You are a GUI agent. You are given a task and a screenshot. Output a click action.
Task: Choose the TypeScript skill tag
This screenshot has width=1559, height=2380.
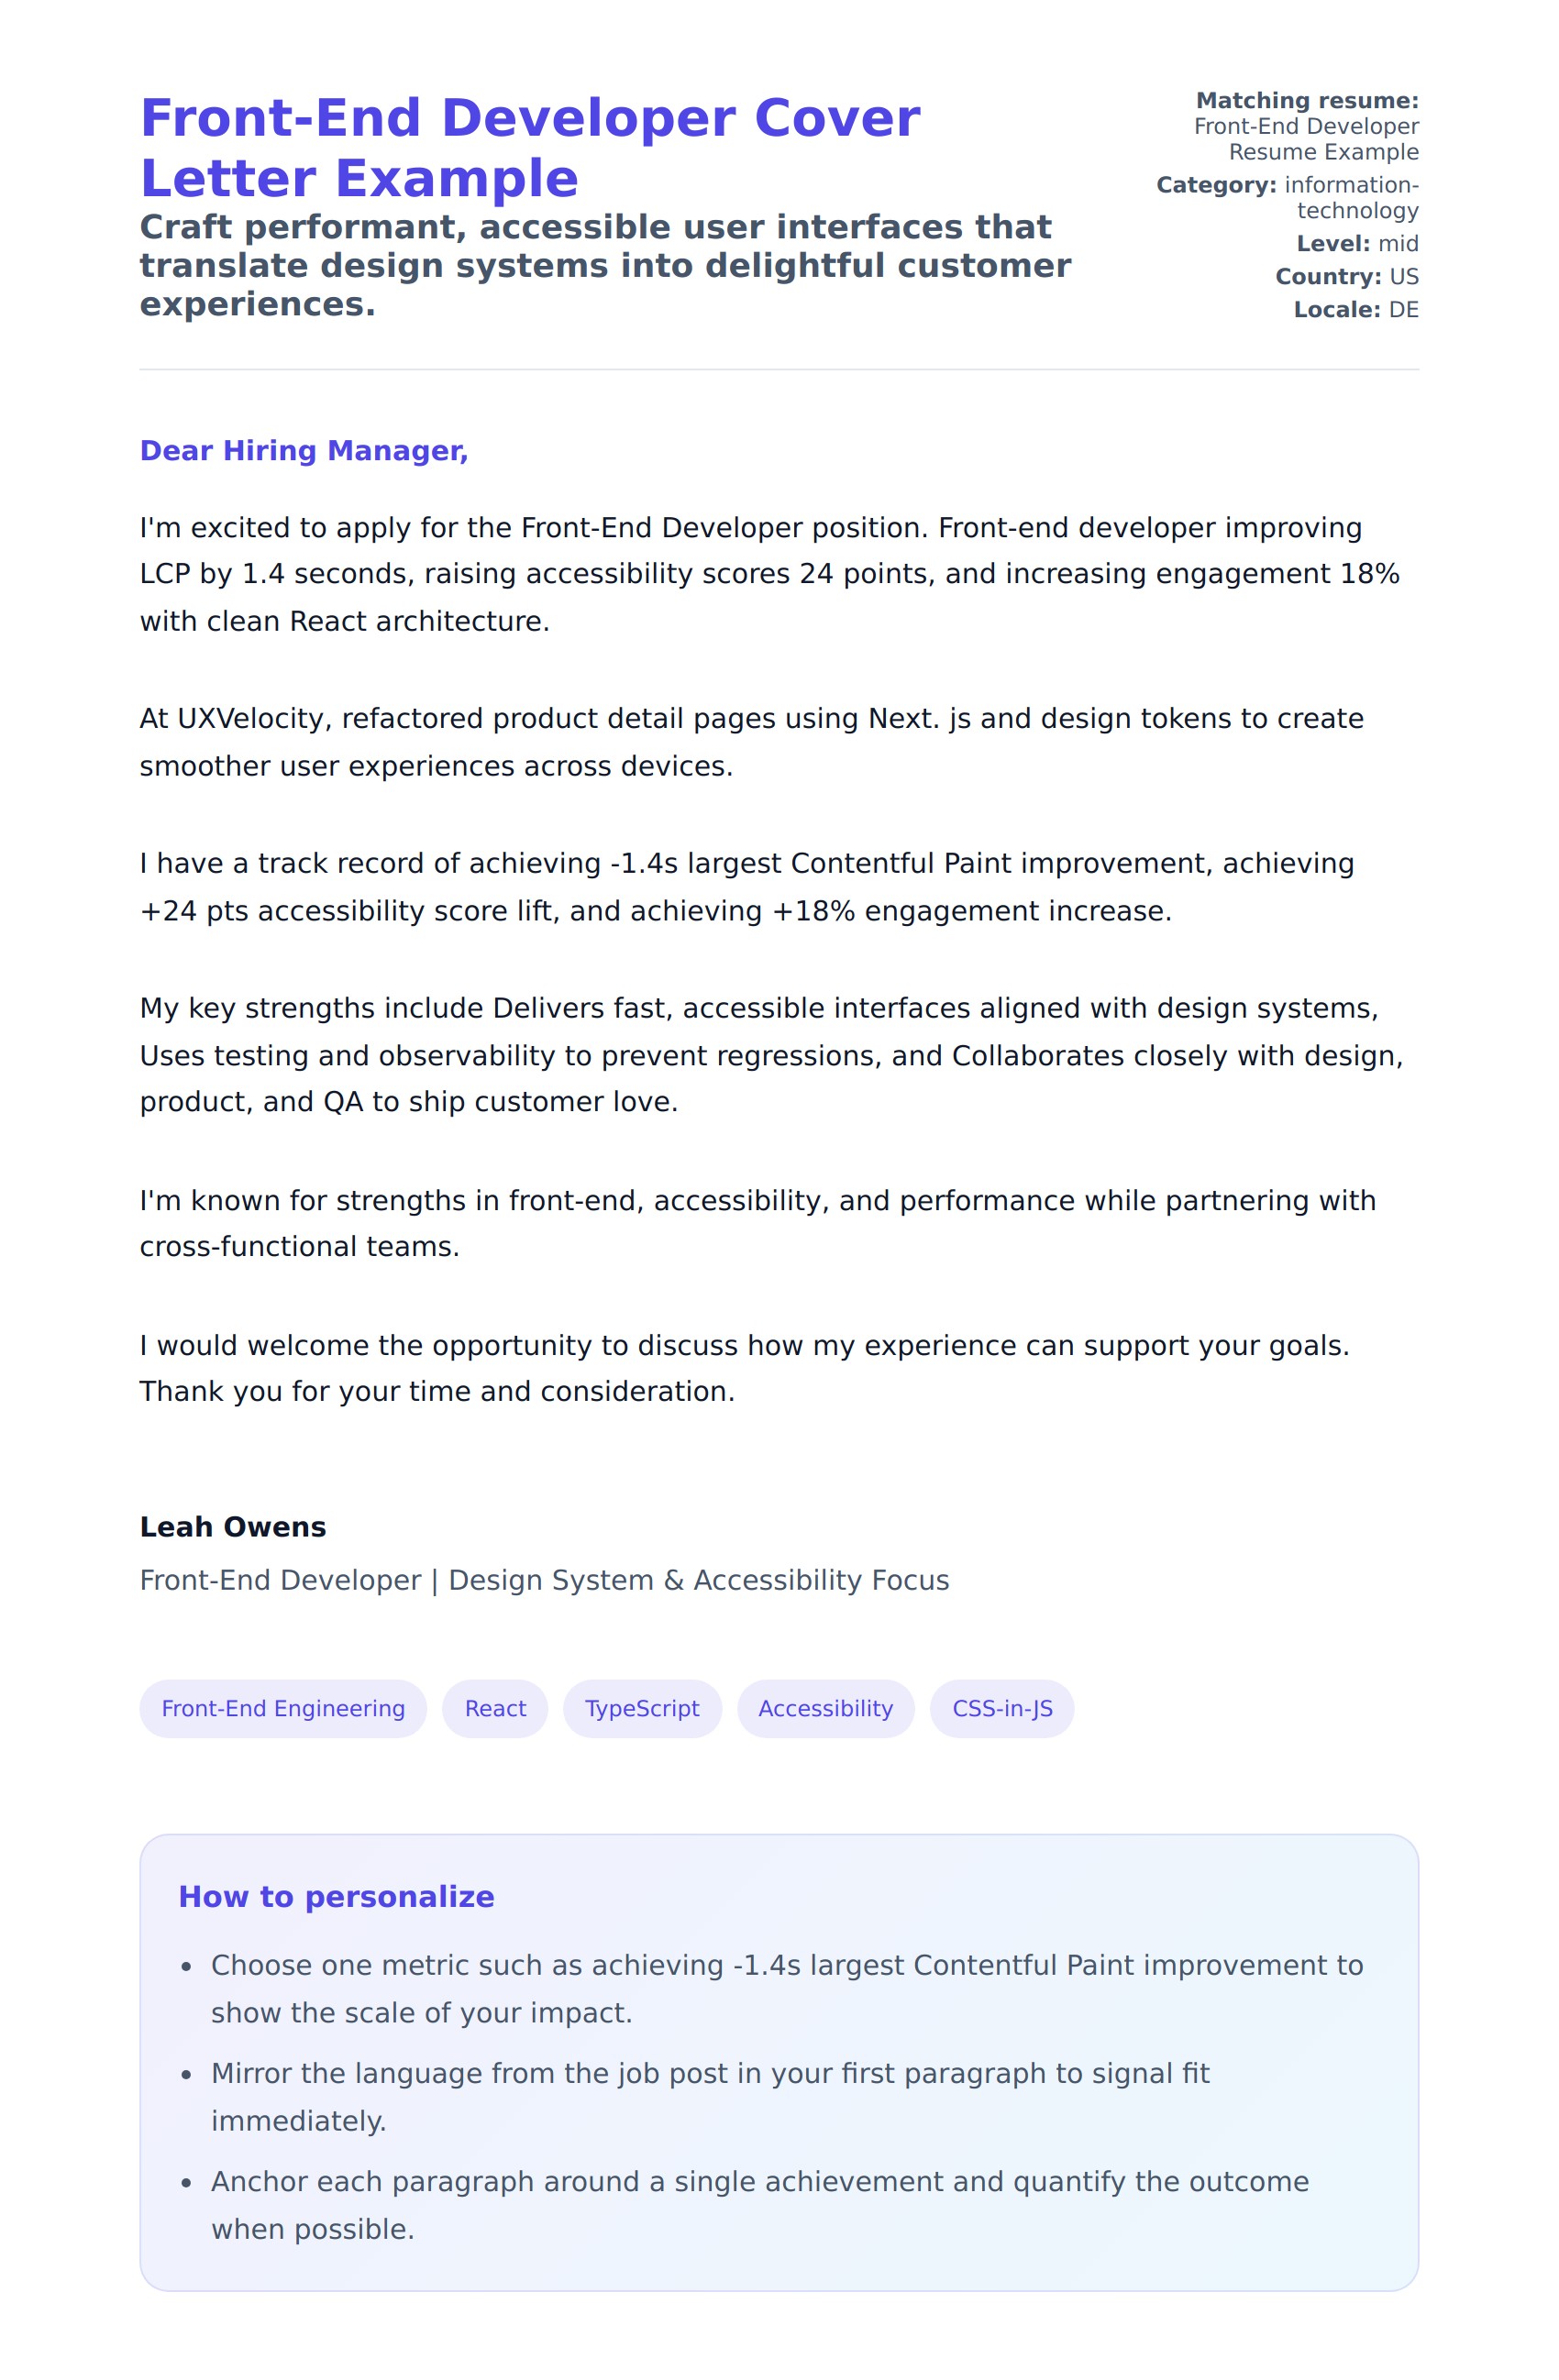pyautogui.click(x=642, y=1708)
